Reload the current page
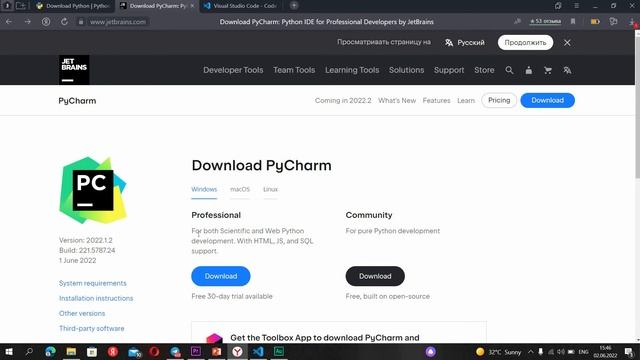This screenshot has width=640, height=360. (x=64, y=22)
